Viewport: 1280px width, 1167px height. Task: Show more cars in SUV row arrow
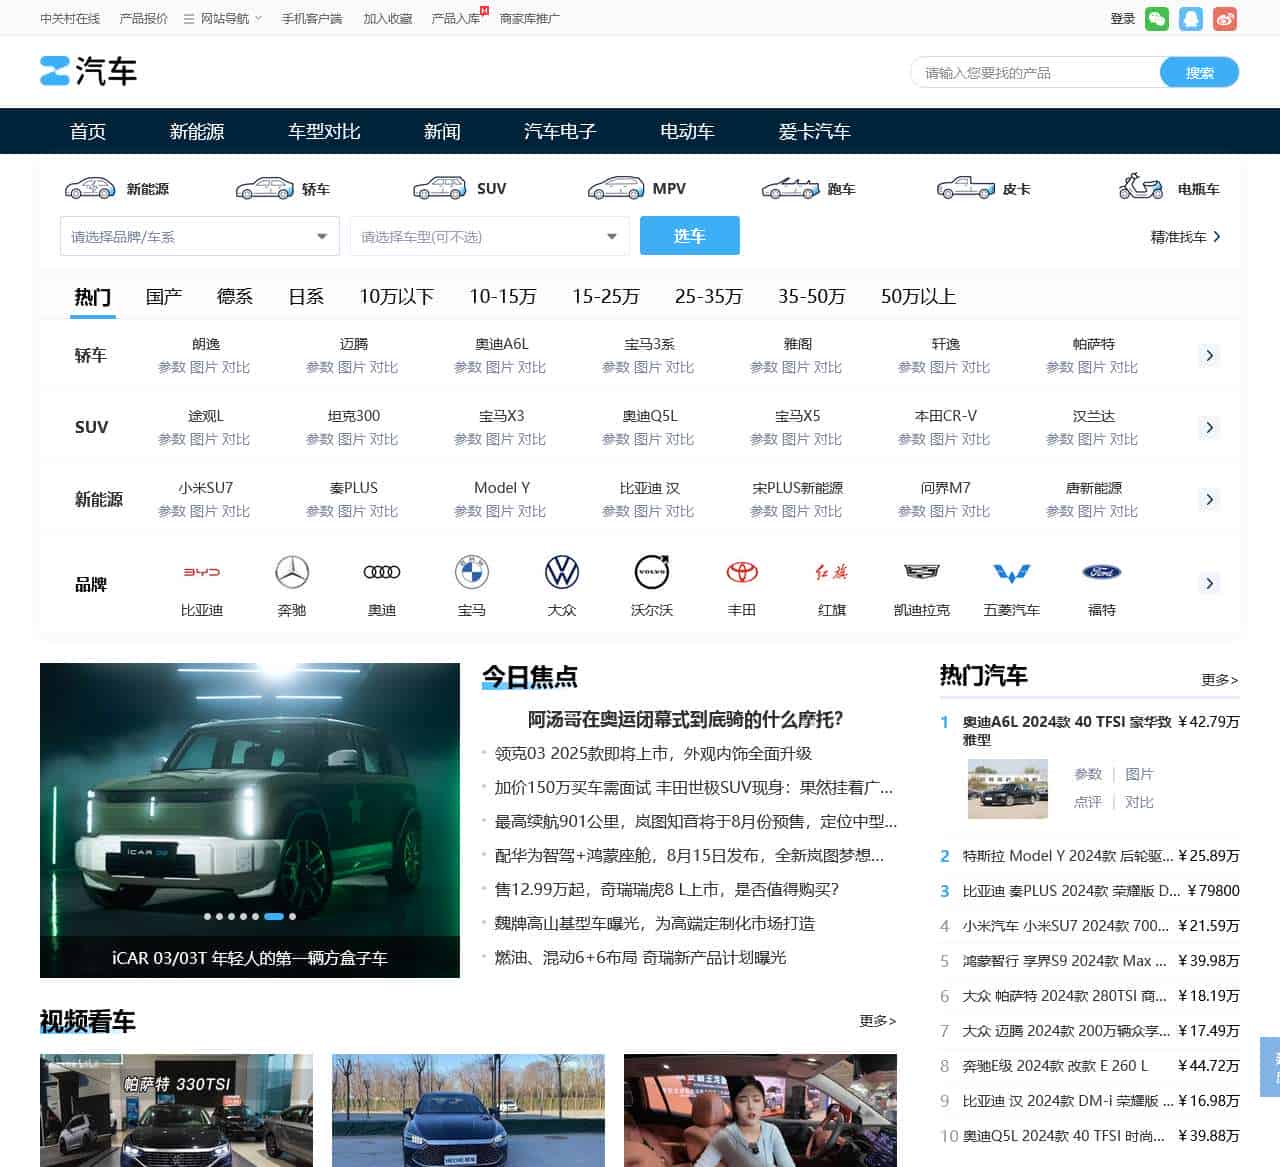point(1209,427)
